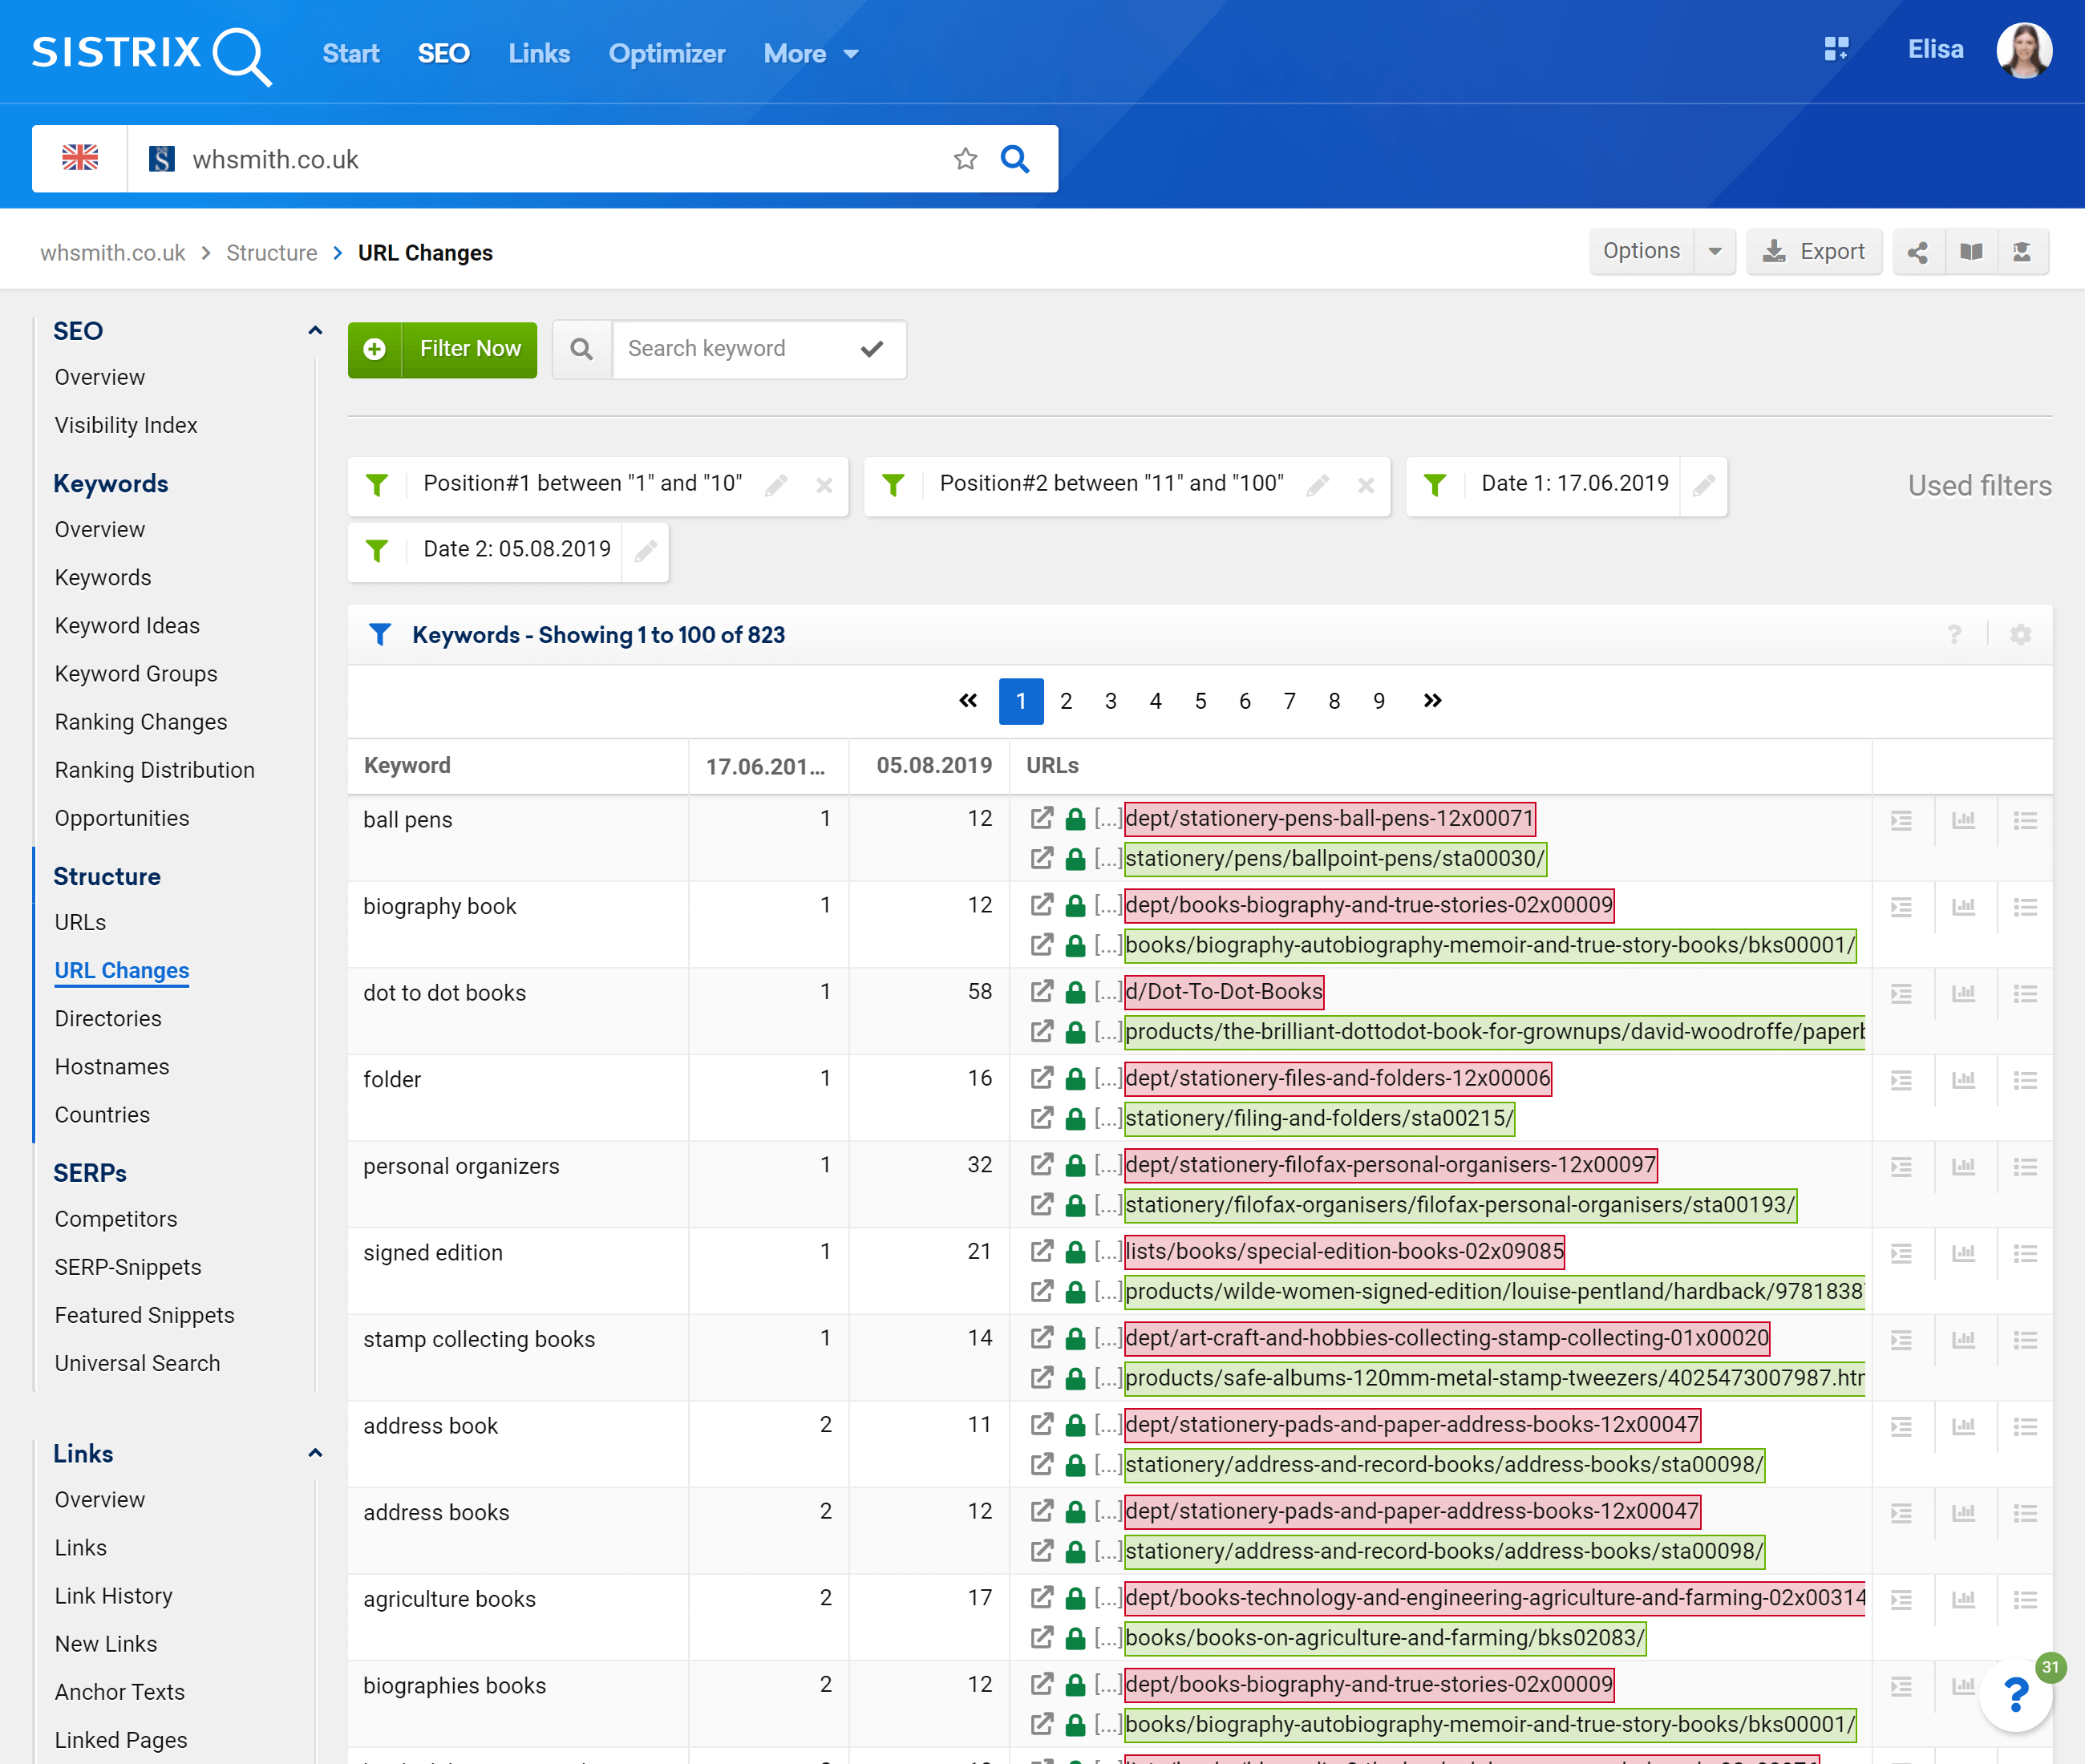The height and width of the screenshot is (1764, 2085).
Task: Open the Competitors sidebar link
Action: [116, 1220]
